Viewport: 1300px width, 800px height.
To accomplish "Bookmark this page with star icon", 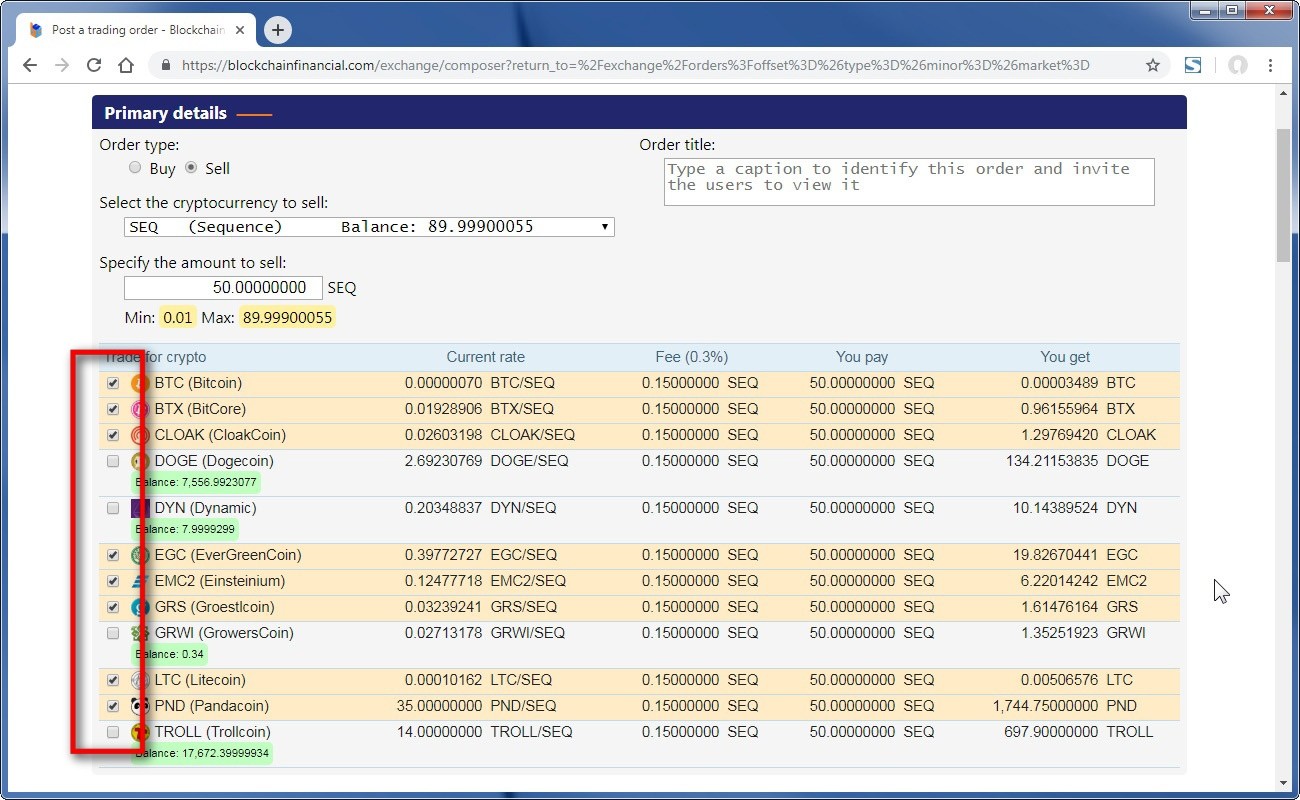I will (1152, 65).
